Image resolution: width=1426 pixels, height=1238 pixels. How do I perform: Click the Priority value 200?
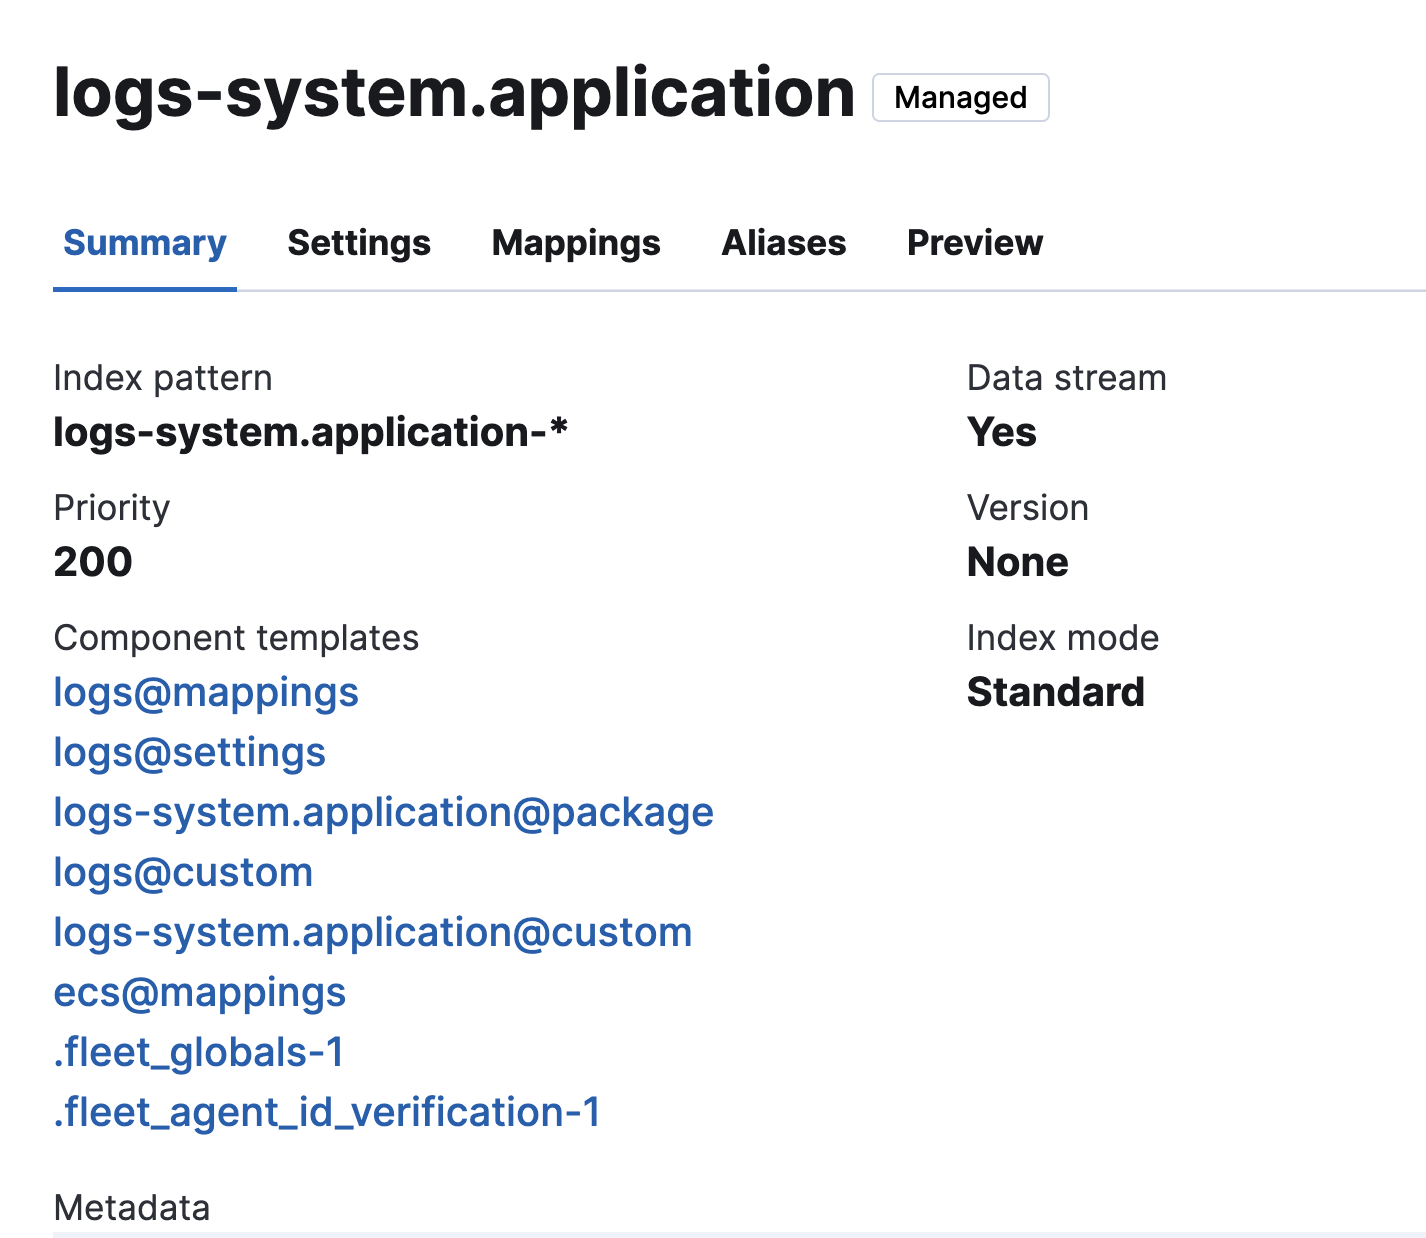[x=92, y=561]
